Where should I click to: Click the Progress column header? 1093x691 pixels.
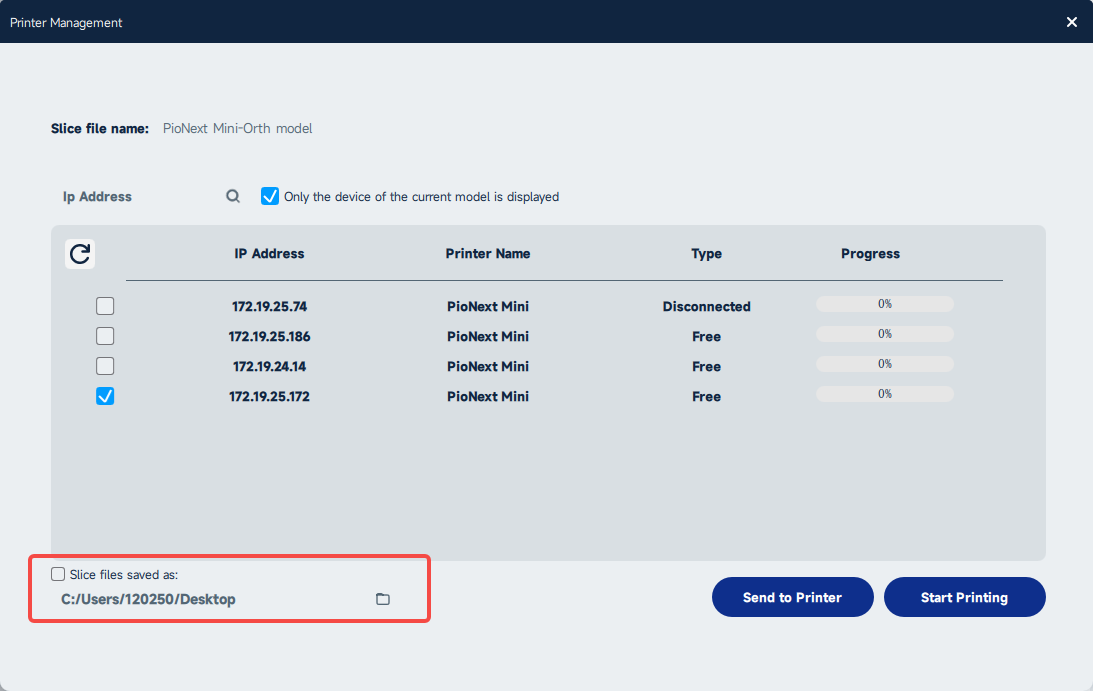[870, 254]
